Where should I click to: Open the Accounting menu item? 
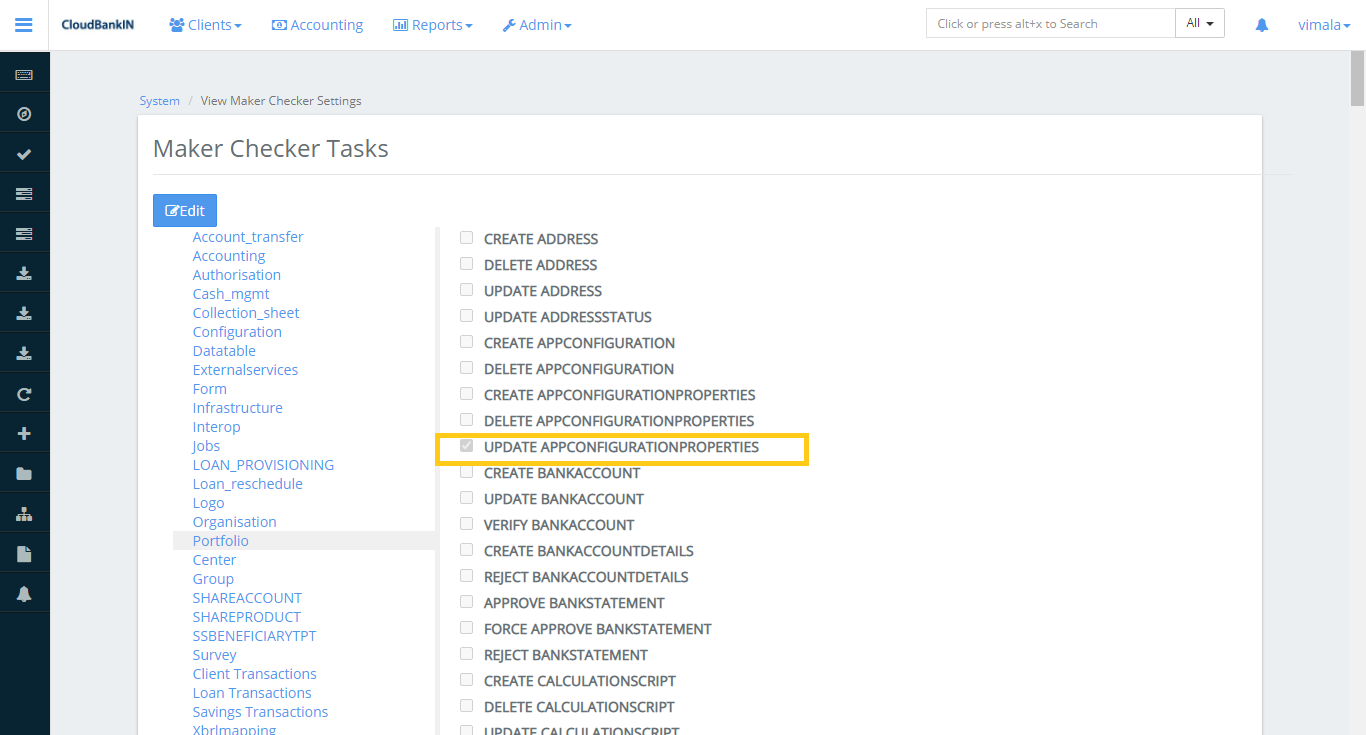[317, 24]
